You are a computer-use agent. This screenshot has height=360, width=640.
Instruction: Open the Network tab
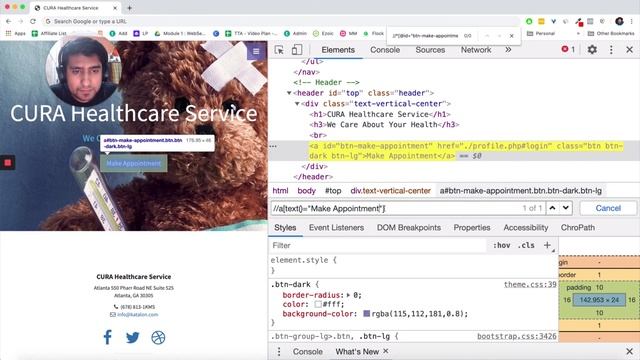click(476, 50)
